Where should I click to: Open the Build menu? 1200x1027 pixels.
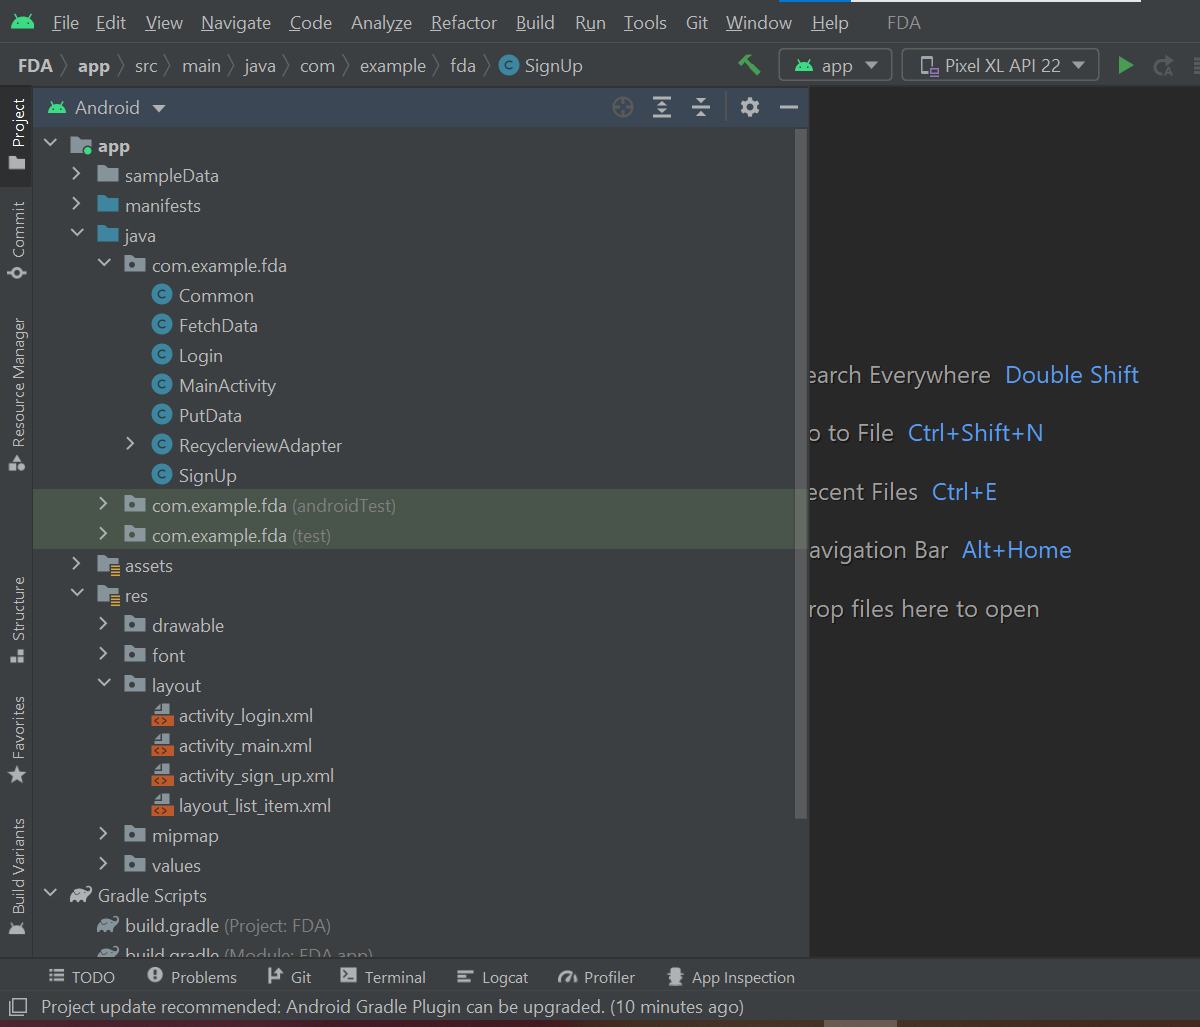tap(536, 23)
